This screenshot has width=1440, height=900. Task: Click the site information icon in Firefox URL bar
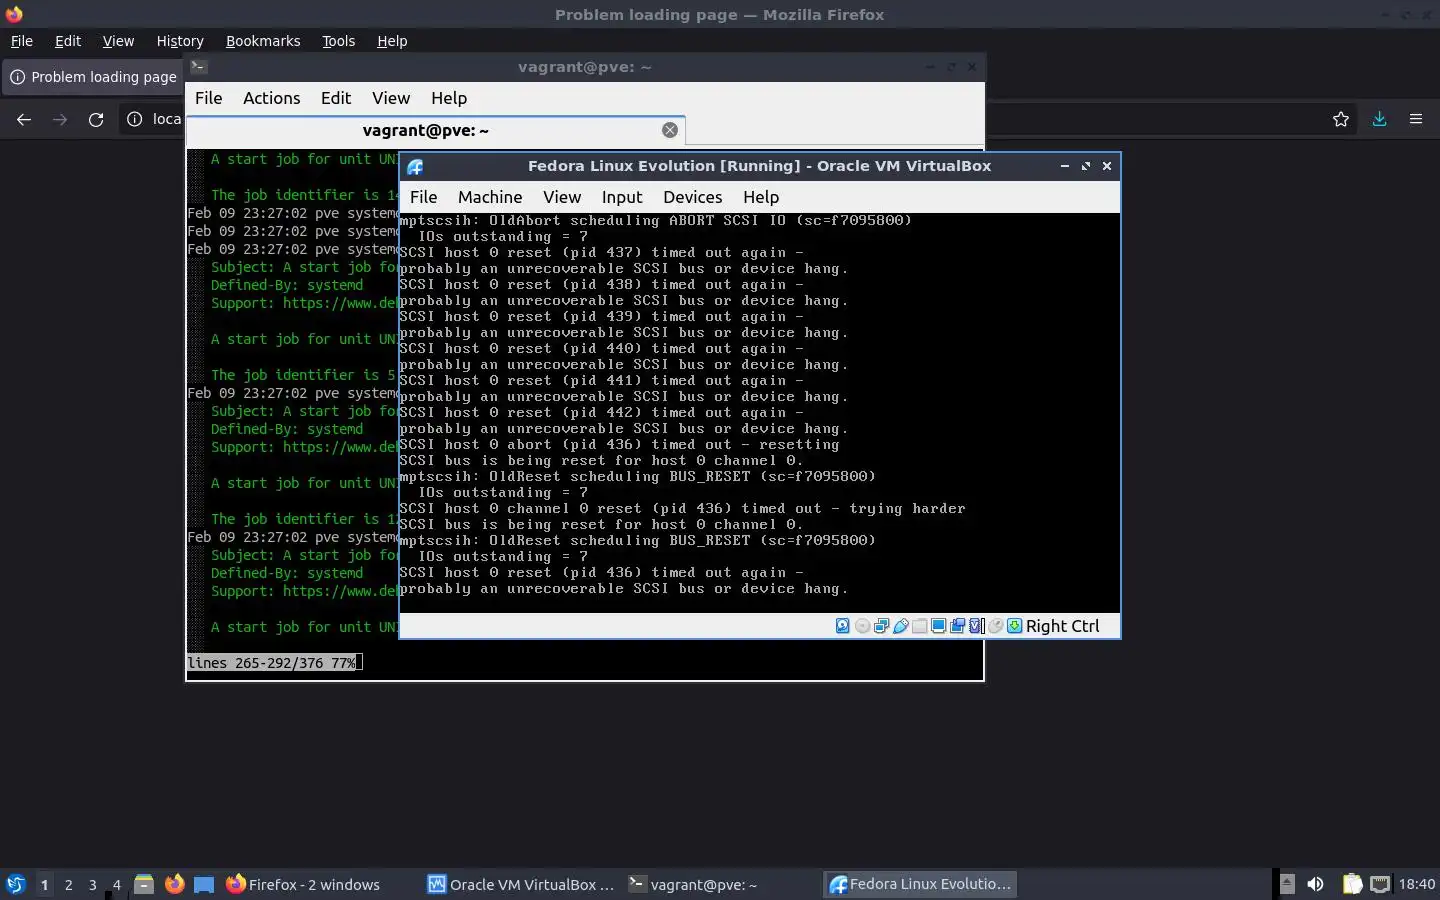135,119
